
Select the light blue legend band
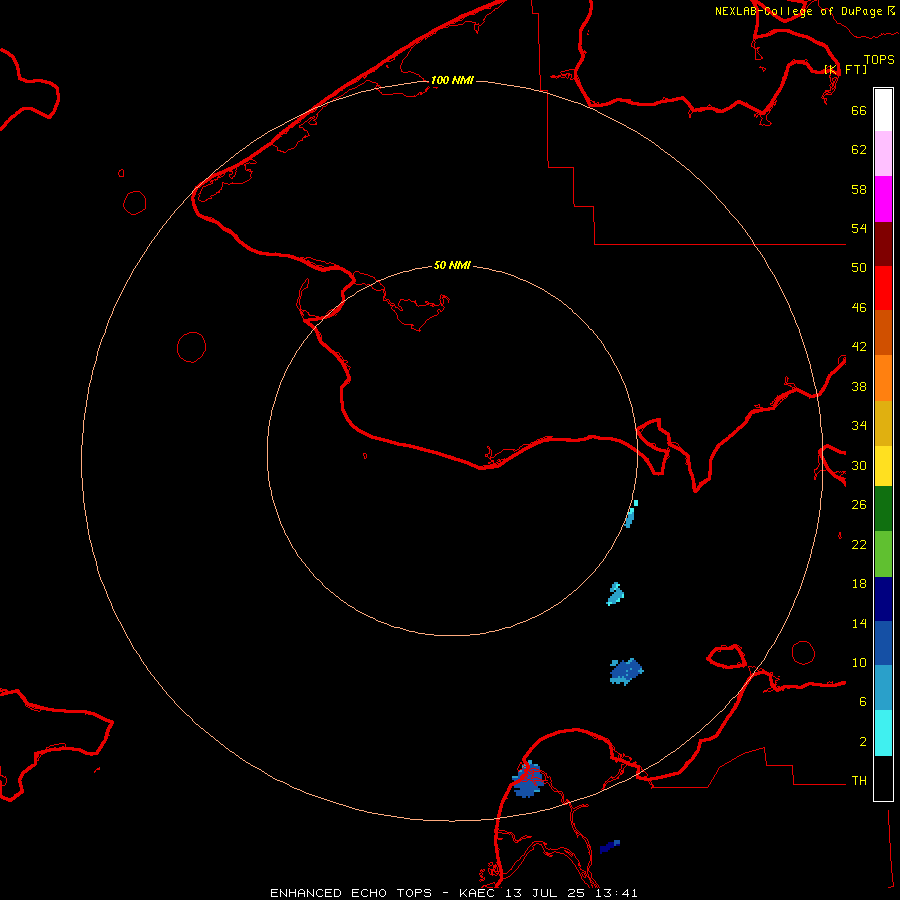[883, 688]
